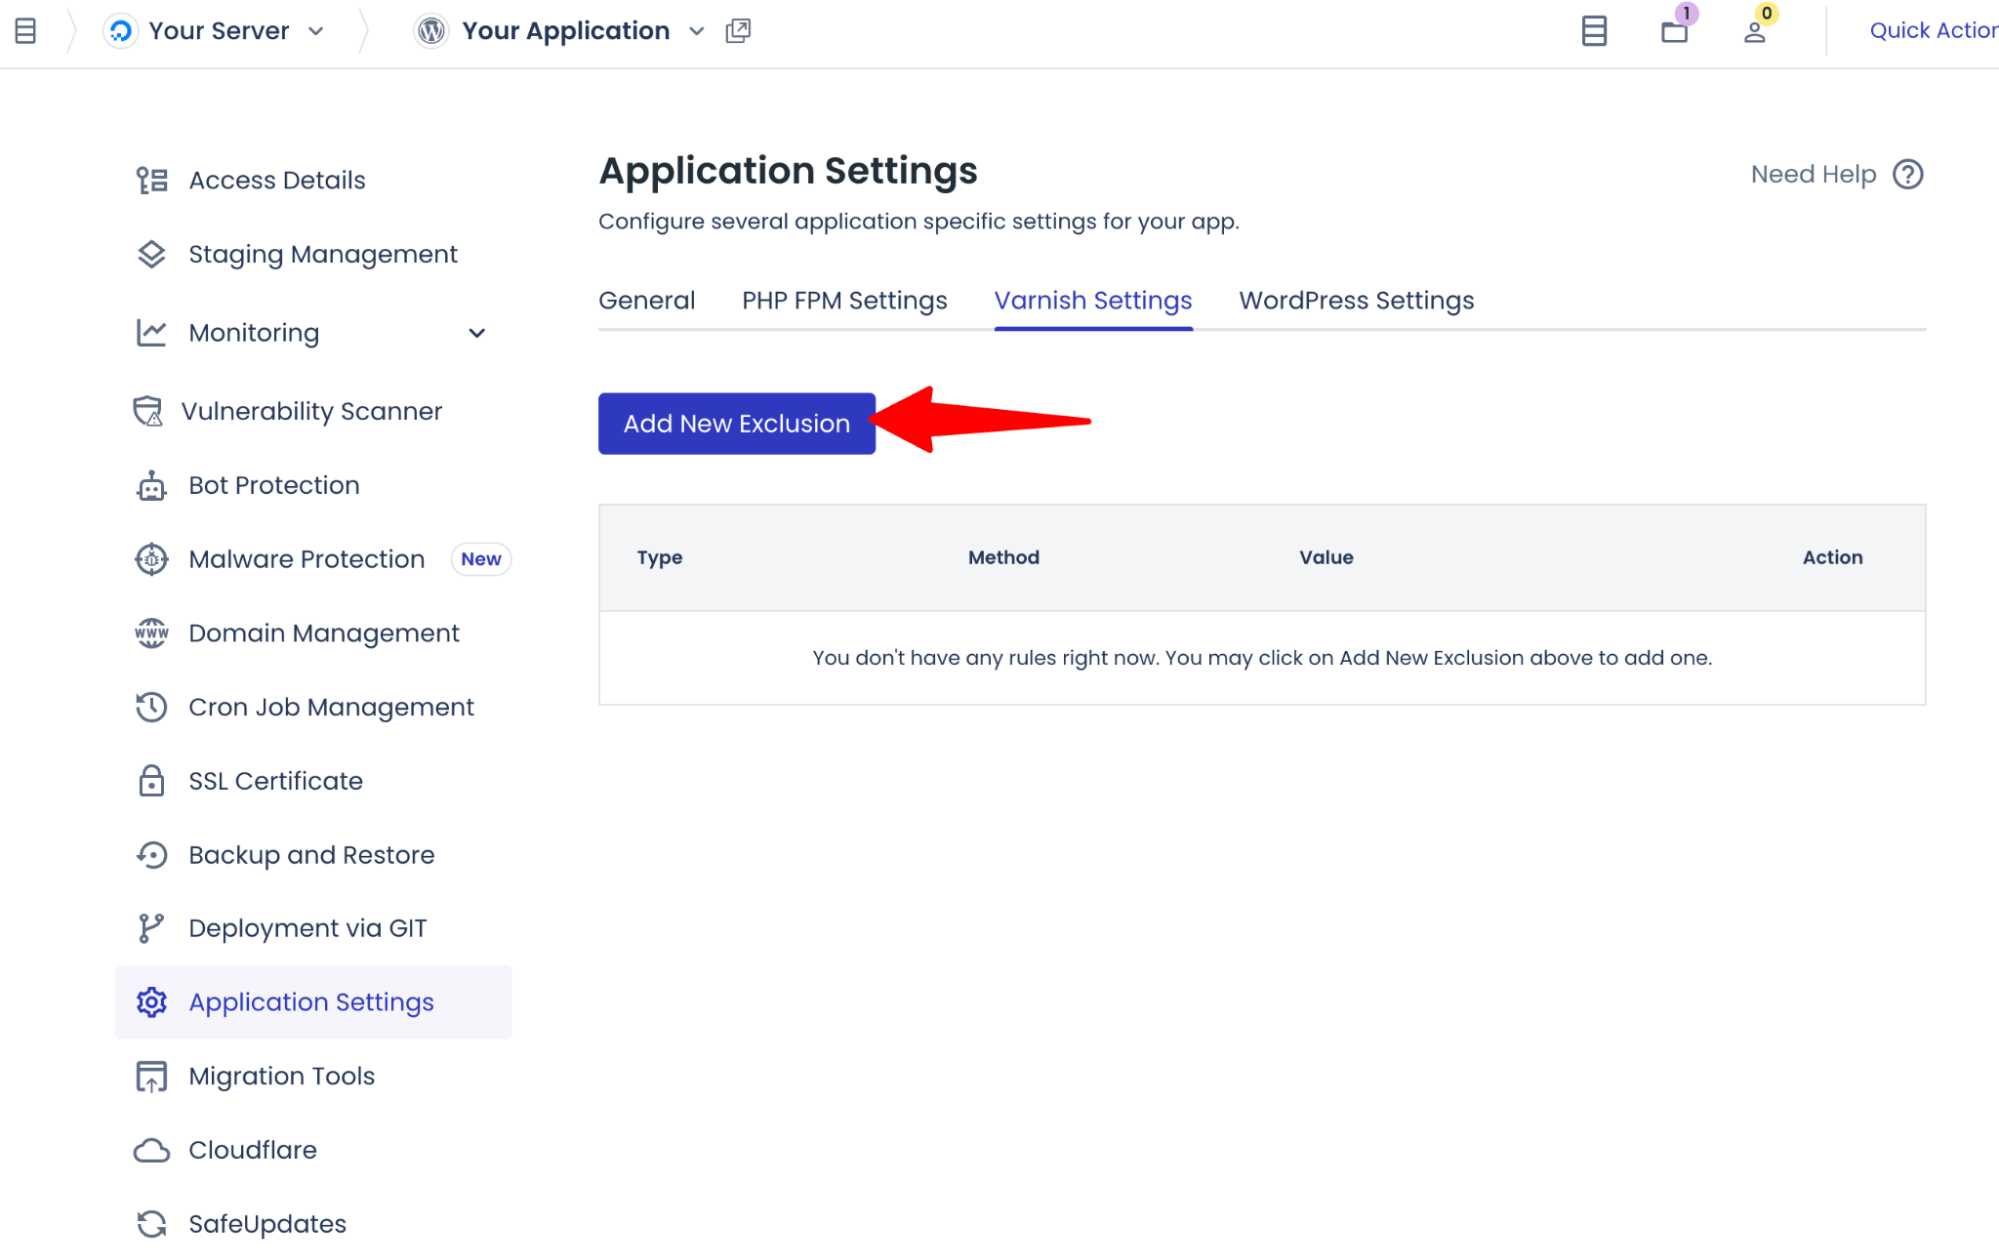The height and width of the screenshot is (1251, 1999).
Task: Switch to the General tab
Action: click(647, 300)
